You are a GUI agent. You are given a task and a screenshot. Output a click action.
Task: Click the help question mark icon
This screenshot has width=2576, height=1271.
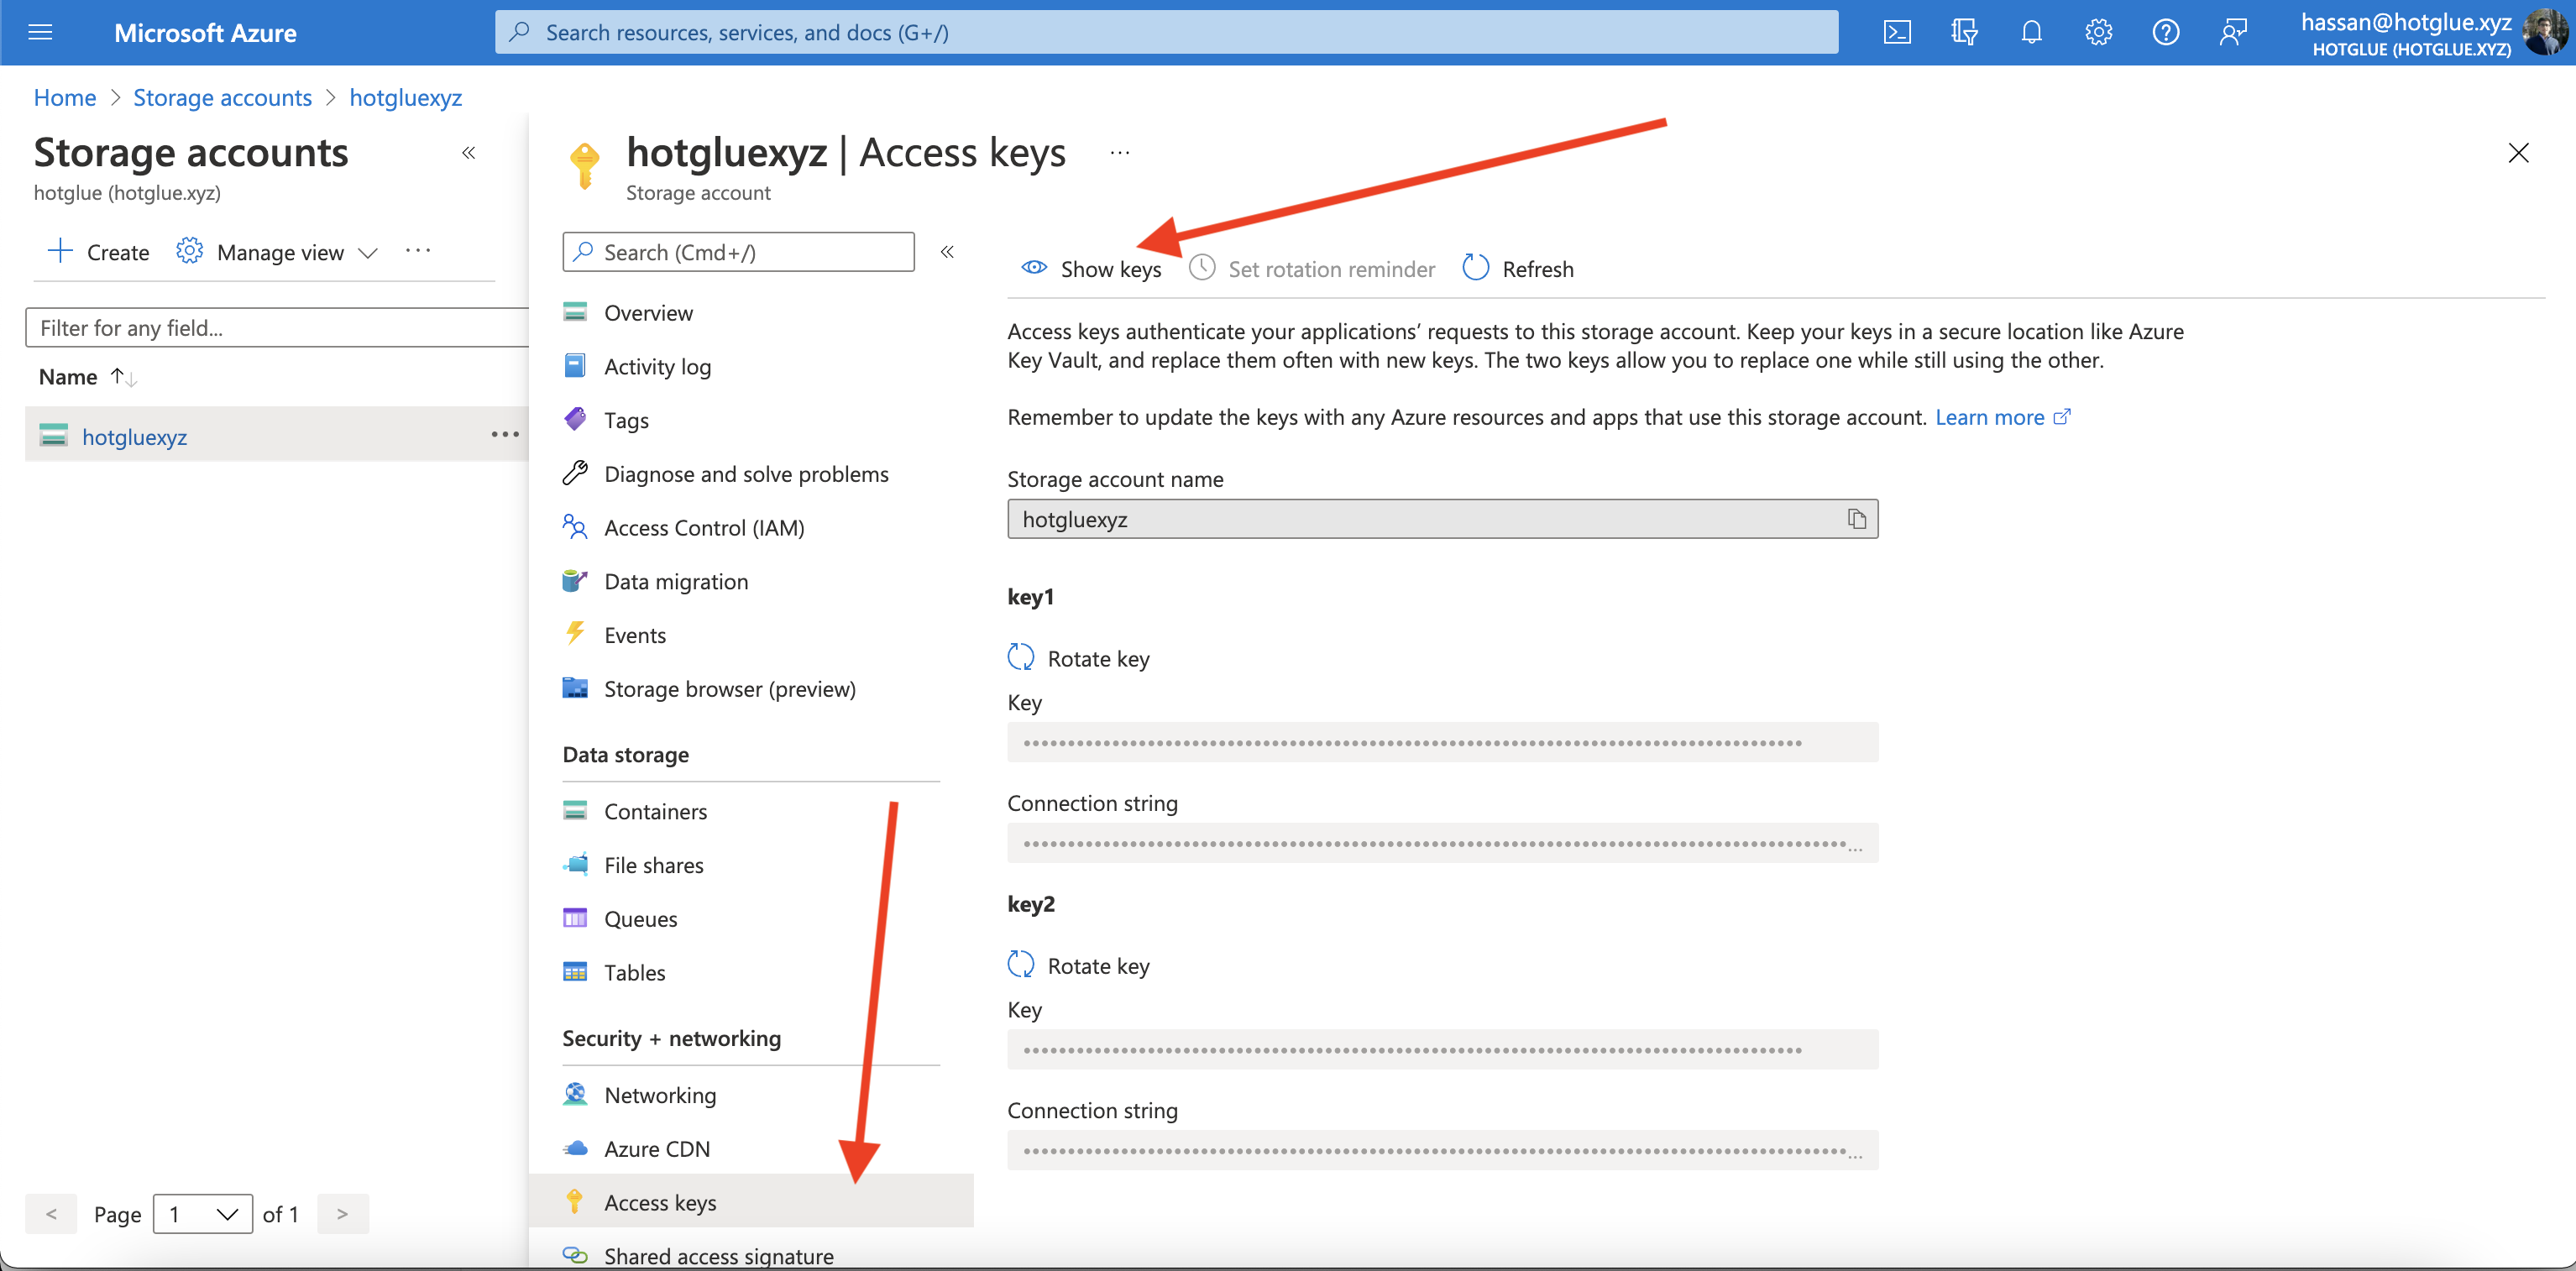(x=2165, y=32)
